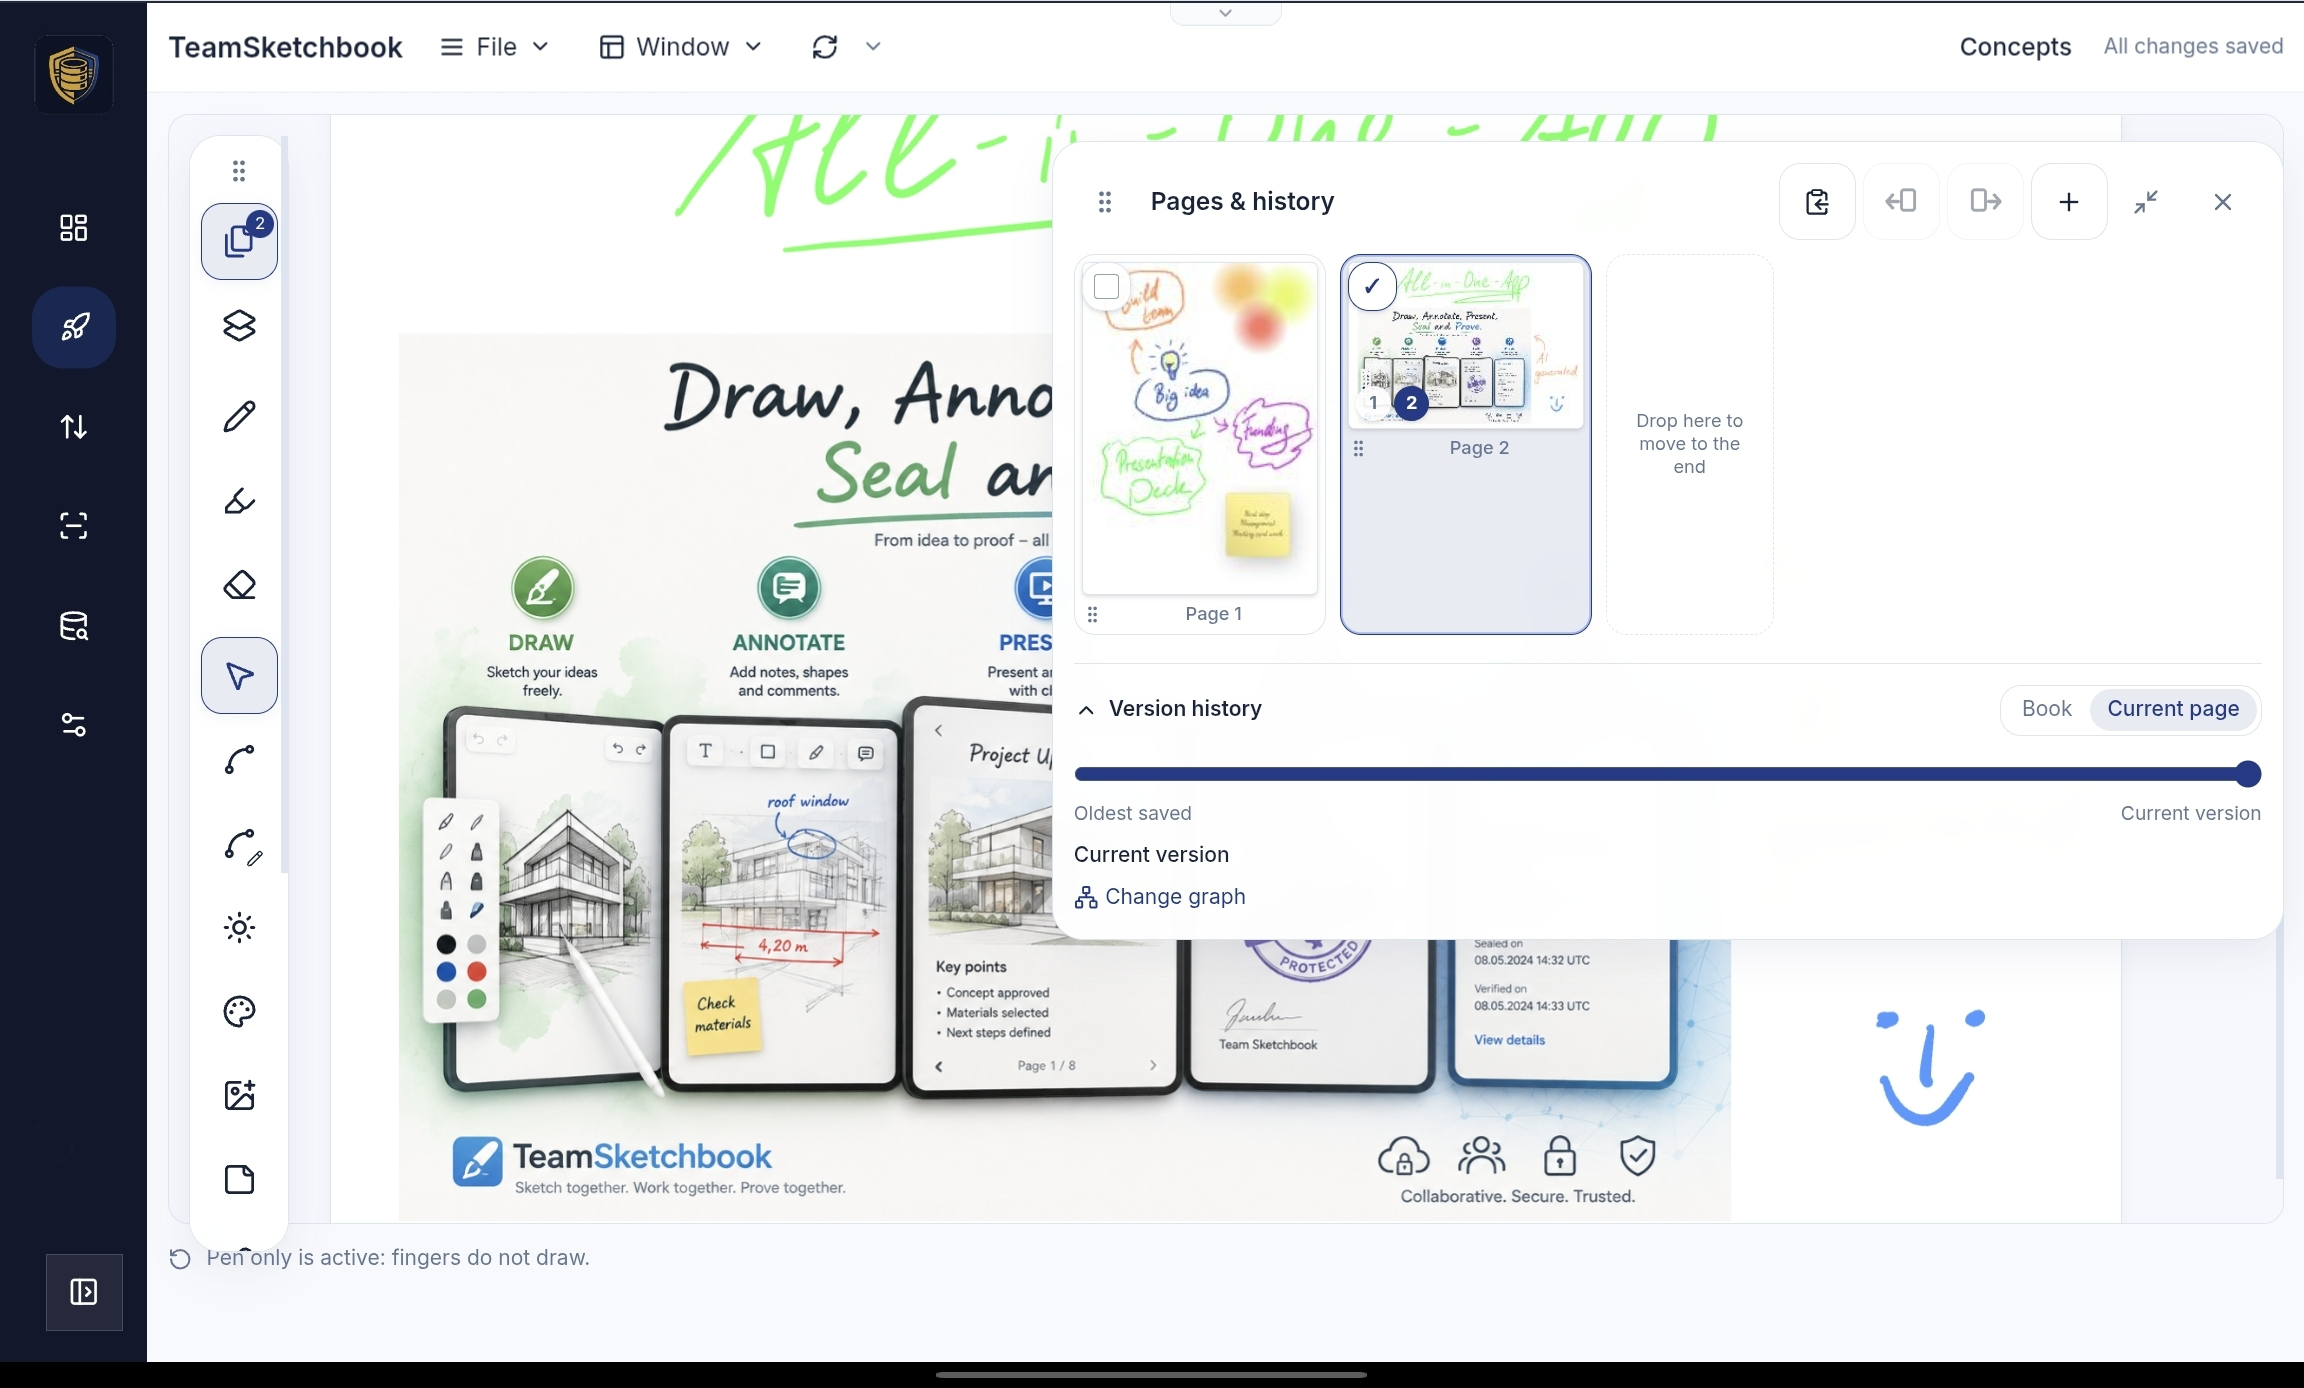Viewport: 2304px width, 1388px height.
Task: Click the '2' layer badge on Page 2 thumbnail
Action: [x=1411, y=403]
